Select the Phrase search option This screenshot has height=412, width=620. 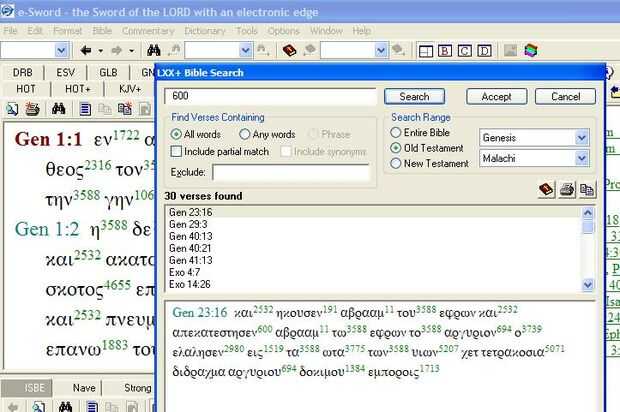pyautogui.click(x=329, y=134)
